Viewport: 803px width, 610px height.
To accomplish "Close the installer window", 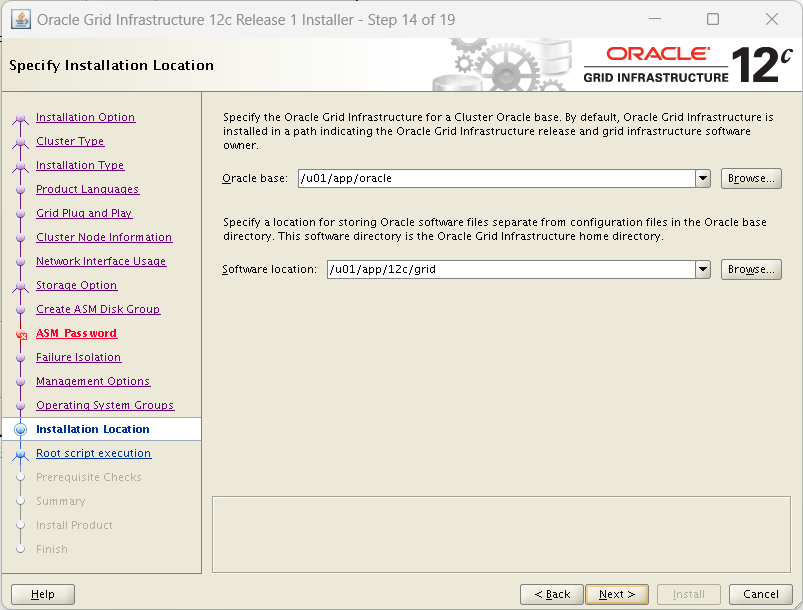I will click(772, 19).
